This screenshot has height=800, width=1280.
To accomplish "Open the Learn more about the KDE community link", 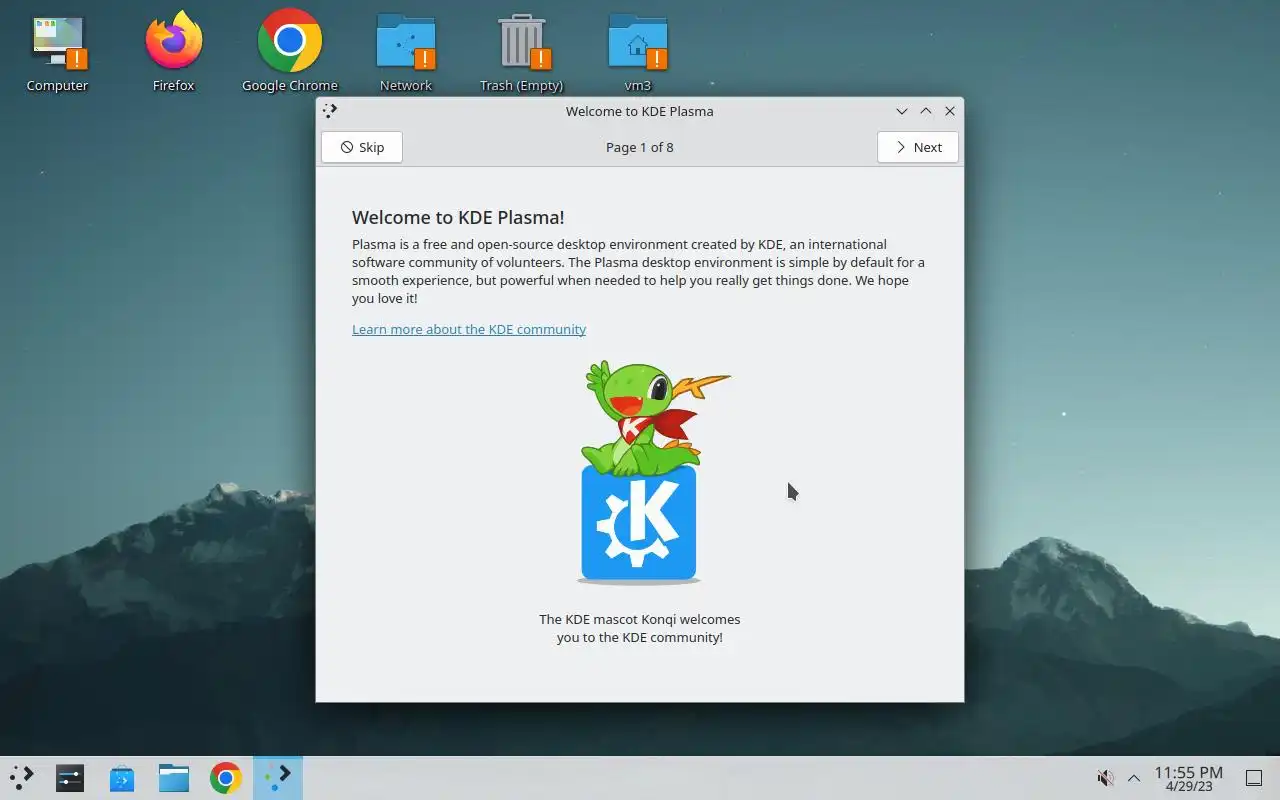I will coord(469,329).
